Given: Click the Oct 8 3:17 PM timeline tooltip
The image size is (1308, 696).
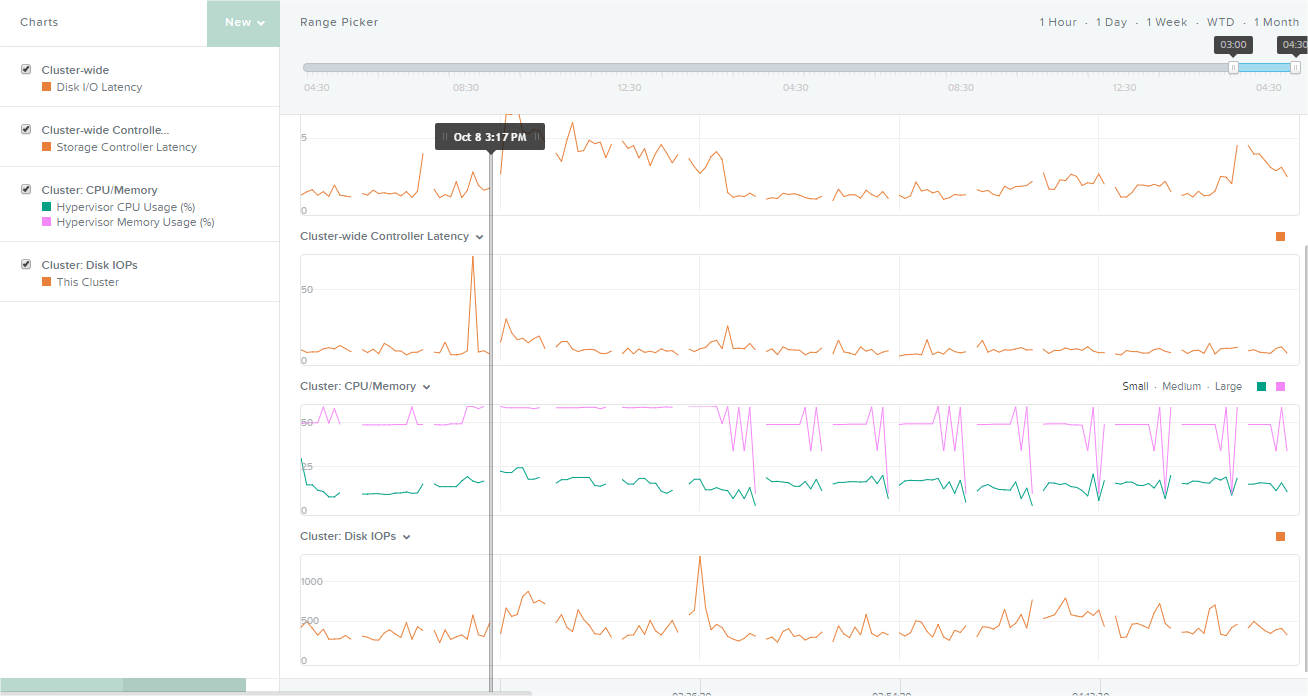Looking at the screenshot, I should pos(490,137).
